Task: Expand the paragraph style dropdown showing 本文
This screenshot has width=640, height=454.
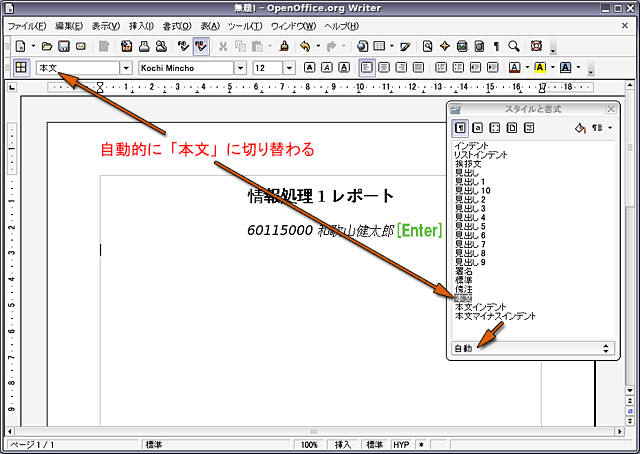Action: (x=126, y=68)
